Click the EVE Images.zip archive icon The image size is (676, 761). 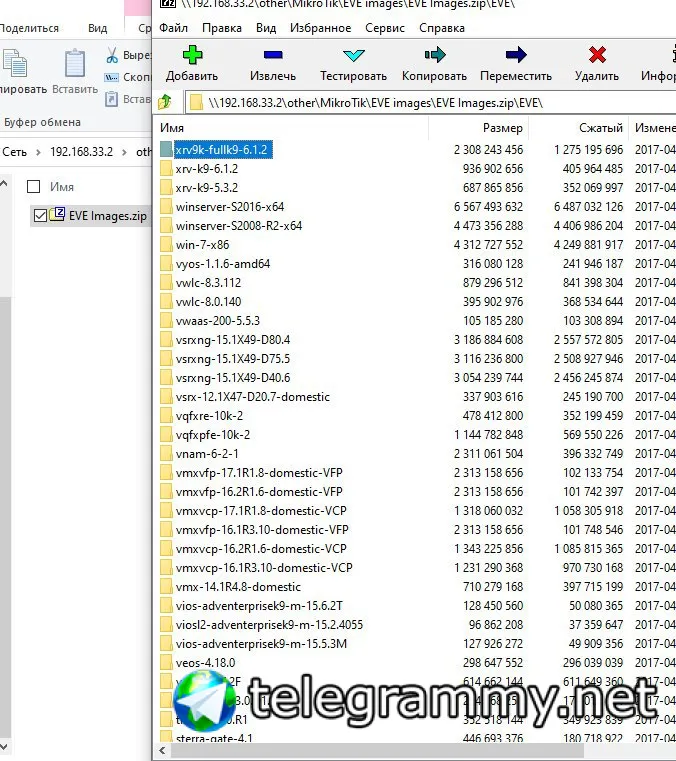point(57,215)
